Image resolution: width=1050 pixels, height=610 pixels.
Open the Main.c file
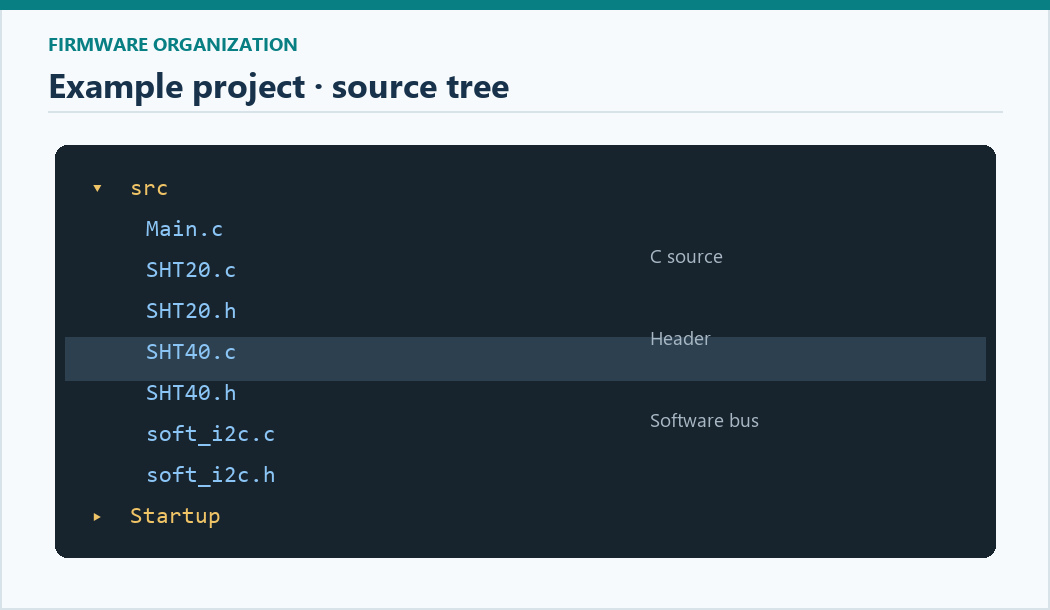click(x=184, y=229)
